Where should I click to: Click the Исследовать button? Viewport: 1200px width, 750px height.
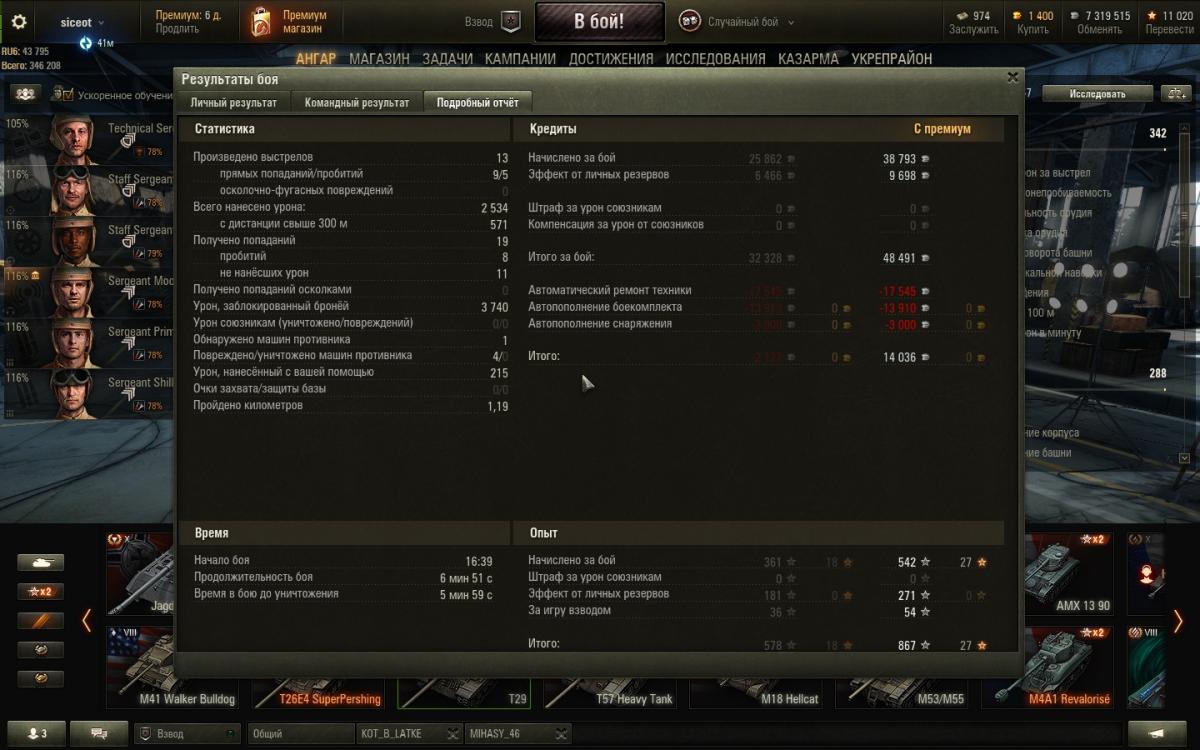click(1097, 94)
